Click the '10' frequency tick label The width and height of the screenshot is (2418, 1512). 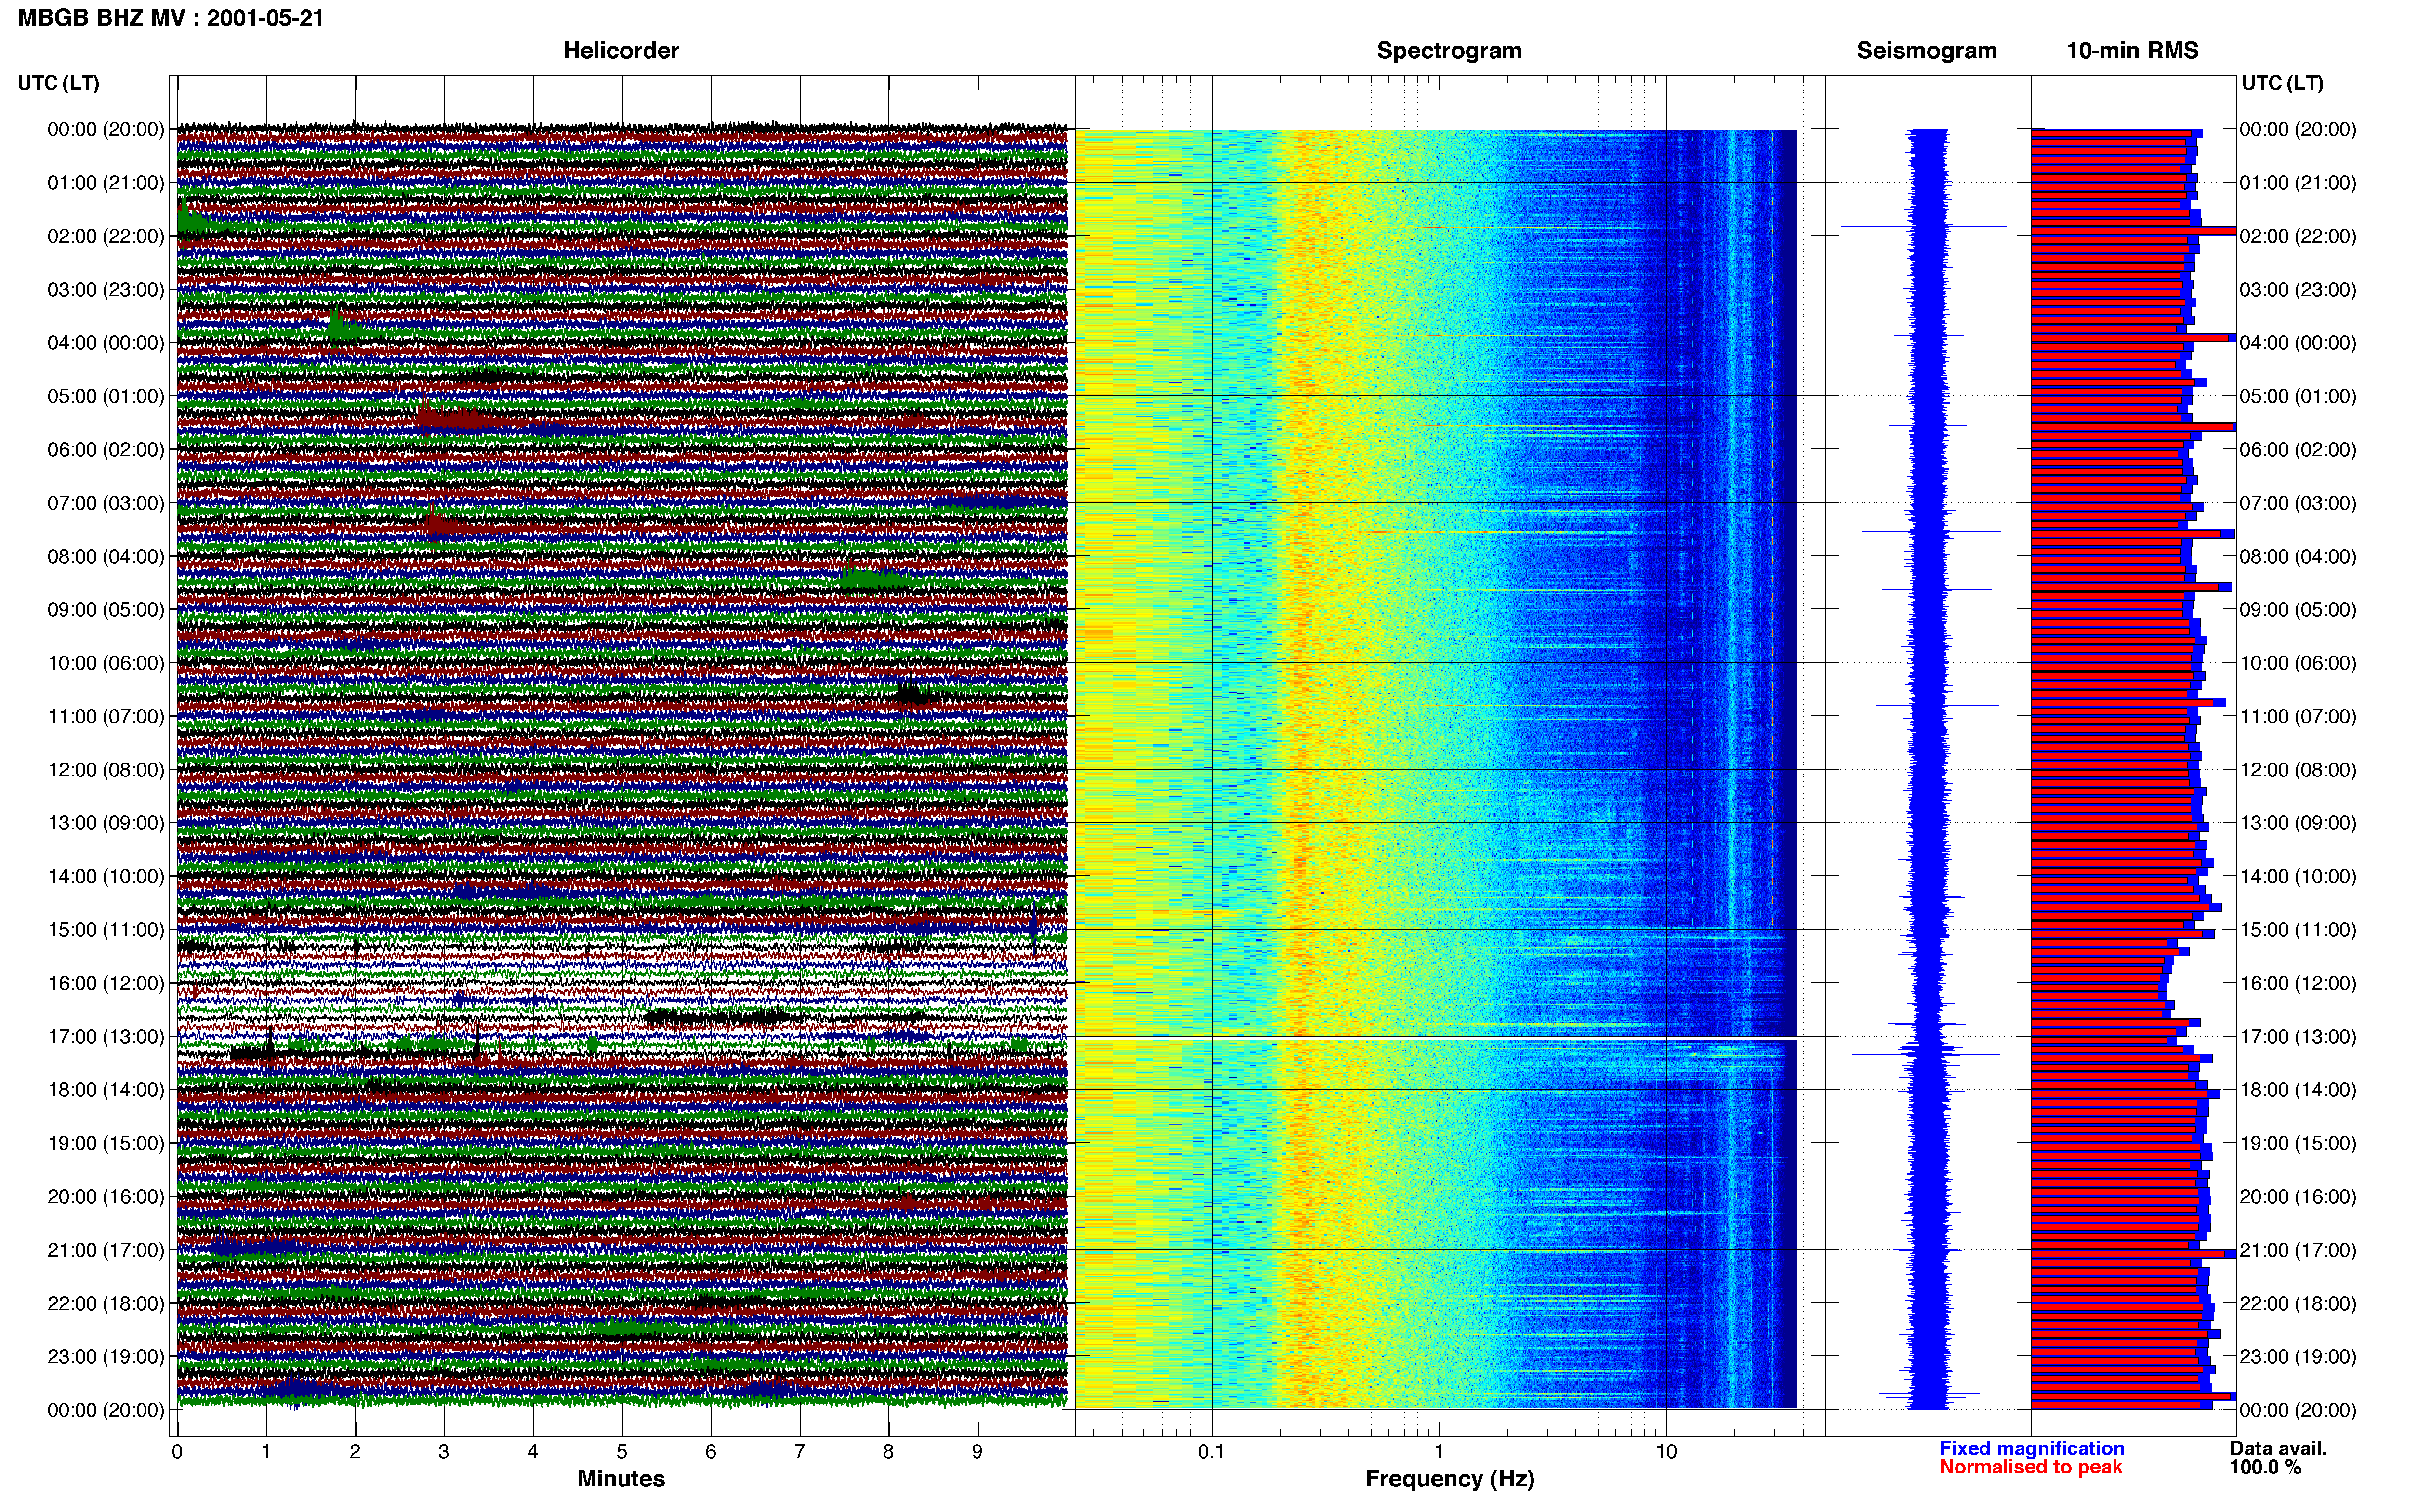(x=1666, y=1452)
